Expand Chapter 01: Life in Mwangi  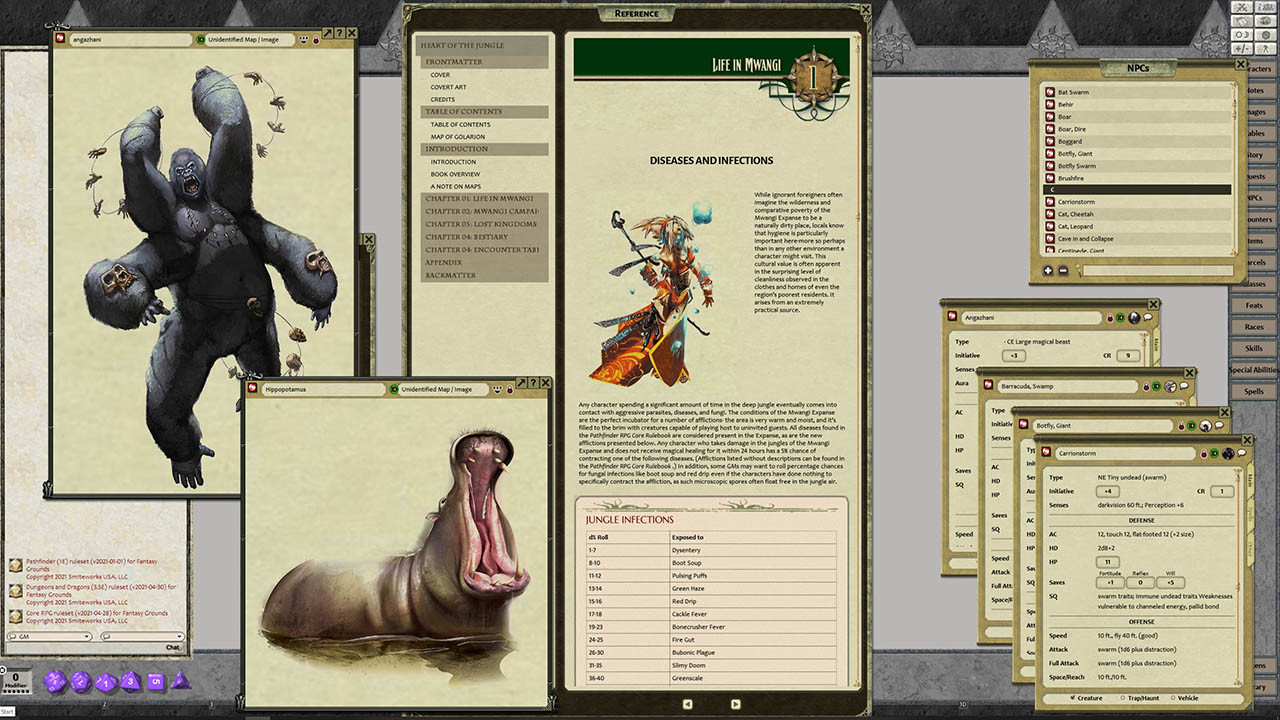pyautogui.click(x=482, y=199)
